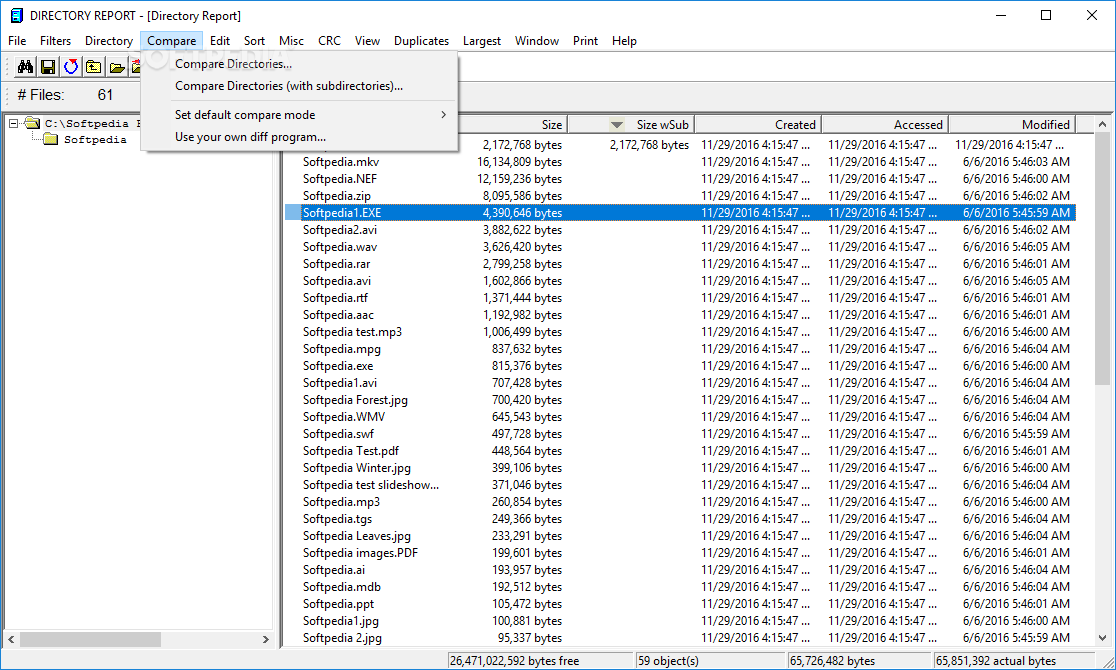This screenshot has width=1116, height=670.
Task: Click the file list vertical scrollbar thumb
Action: (1102, 258)
